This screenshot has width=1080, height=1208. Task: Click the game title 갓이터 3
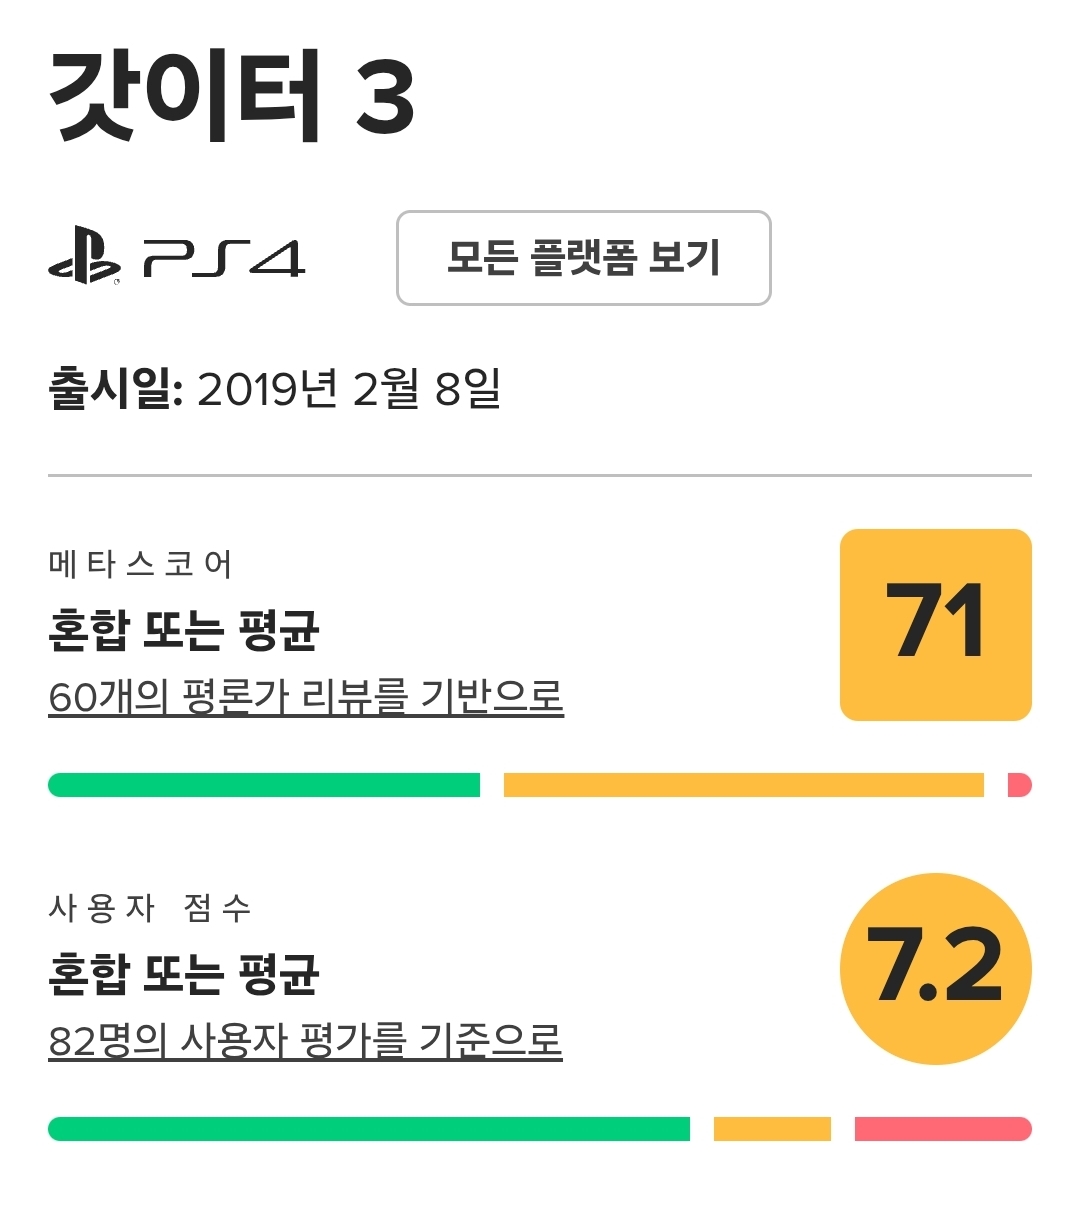click(232, 96)
